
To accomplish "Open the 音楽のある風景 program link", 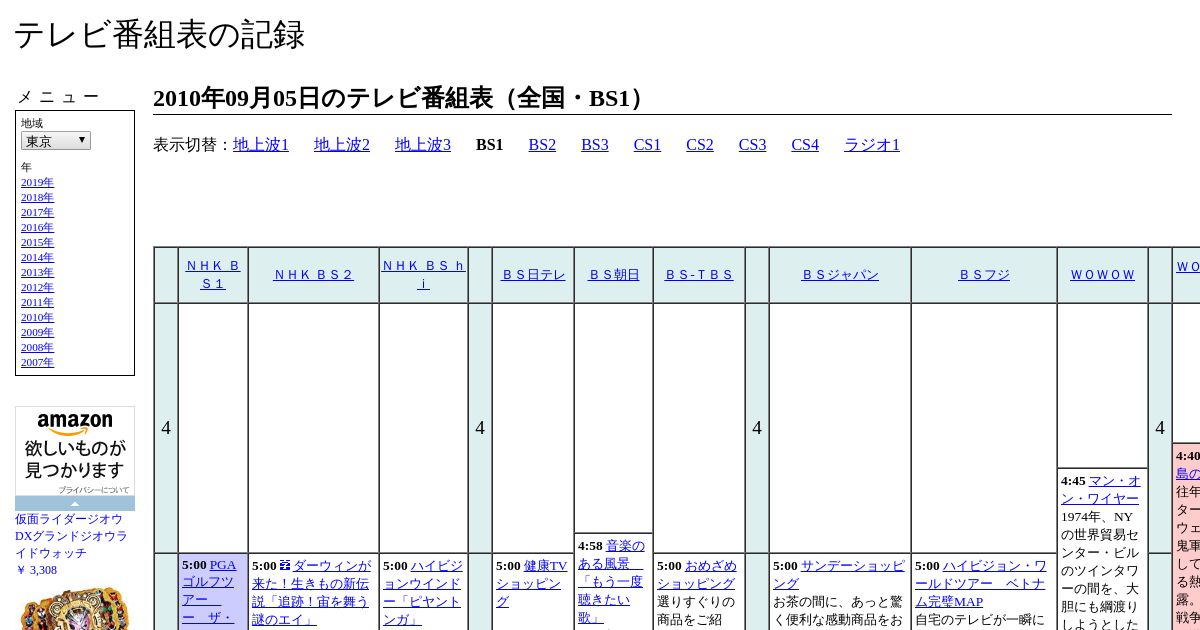I will point(611,581).
